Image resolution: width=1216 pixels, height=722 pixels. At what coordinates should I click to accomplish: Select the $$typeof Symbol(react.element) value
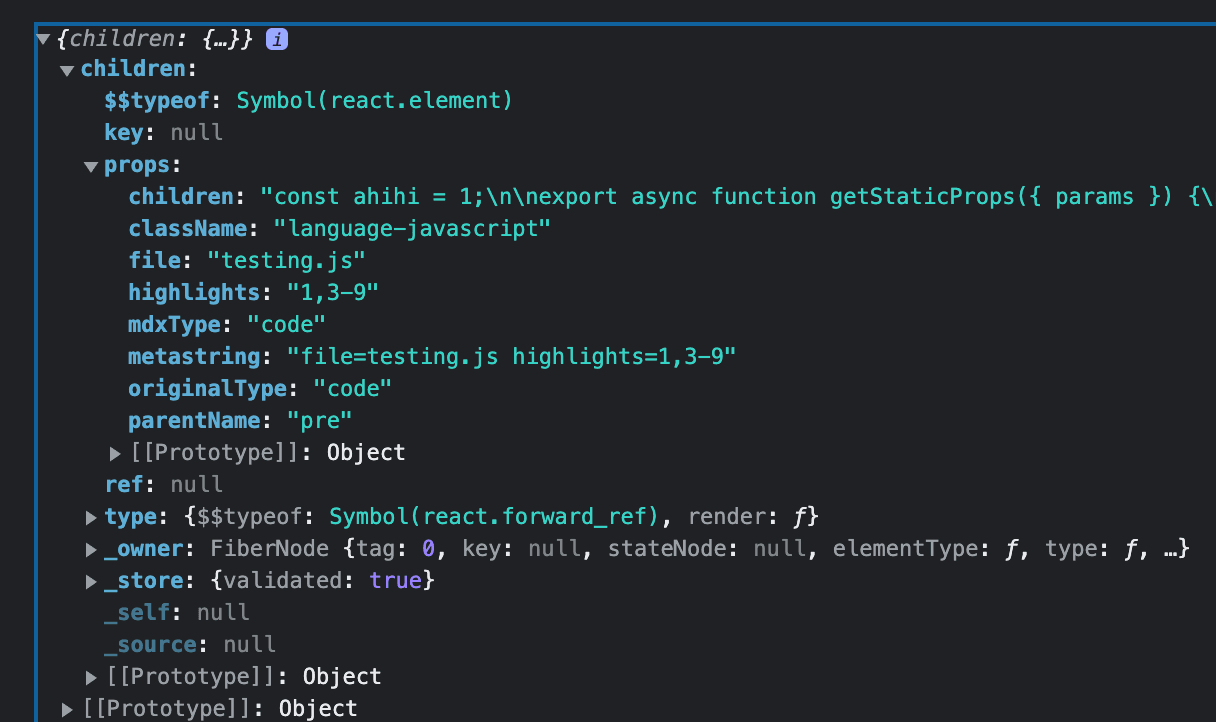[374, 100]
